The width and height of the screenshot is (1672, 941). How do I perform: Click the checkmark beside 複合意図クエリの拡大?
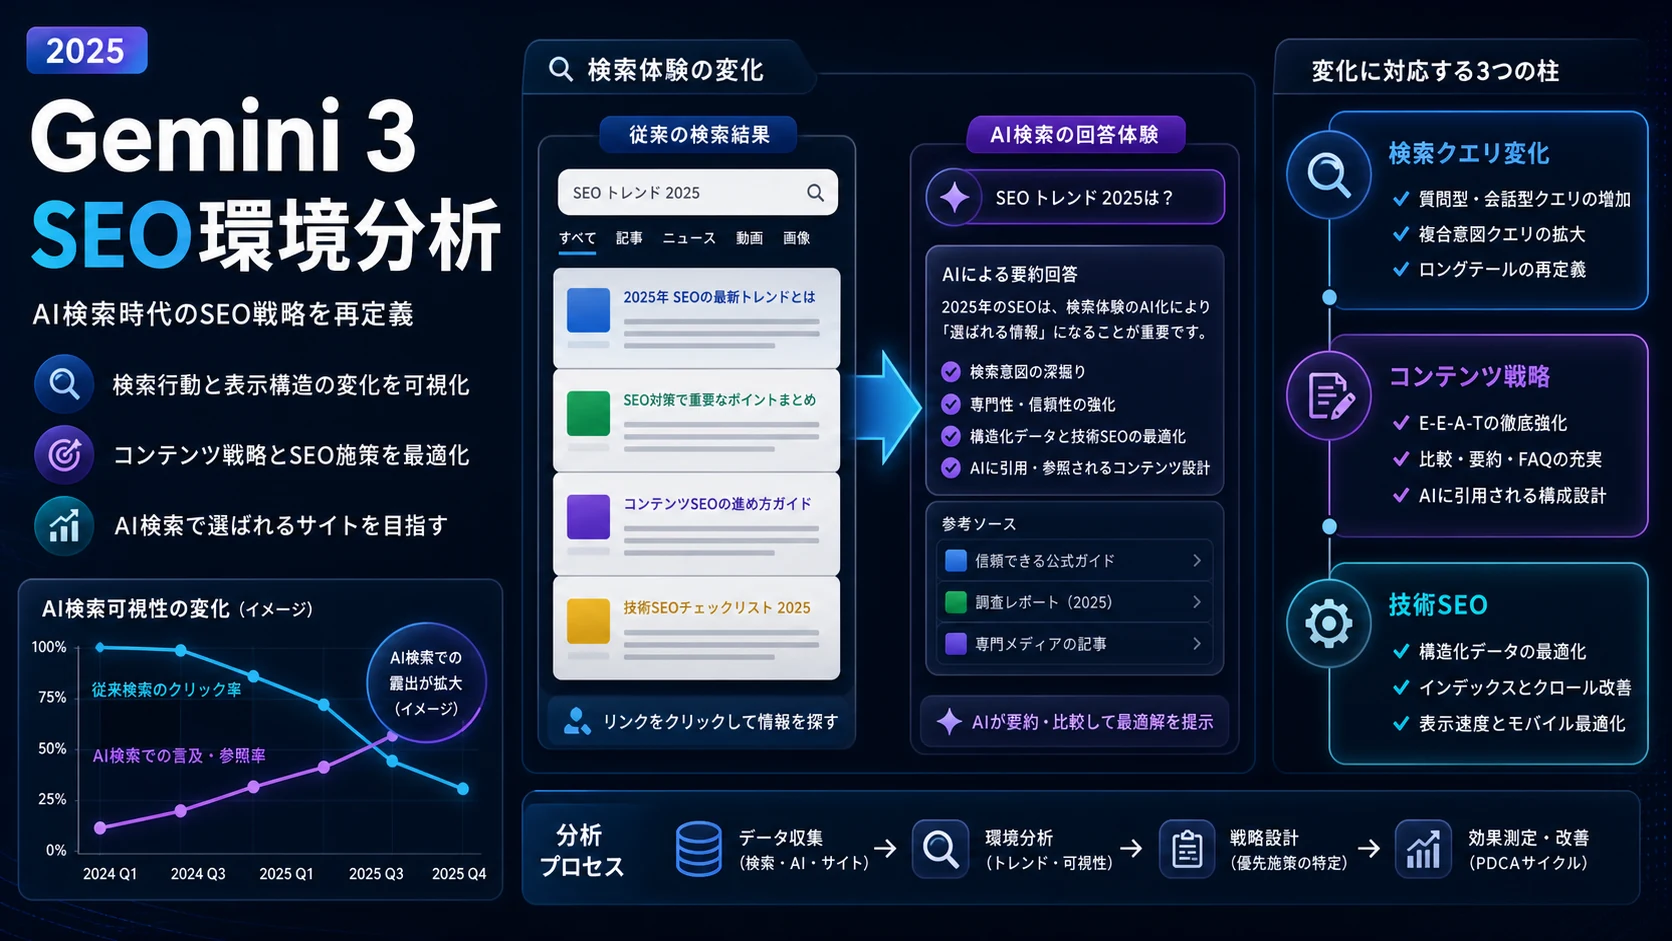[x=1401, y=234]
